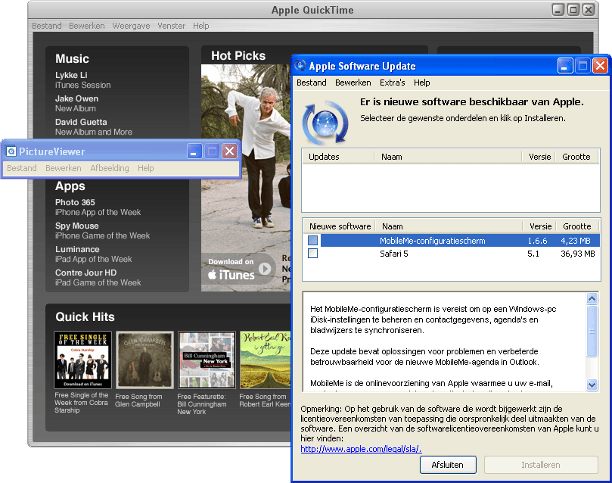Click the Apple Software Update title bar icon

click(302, 66)
